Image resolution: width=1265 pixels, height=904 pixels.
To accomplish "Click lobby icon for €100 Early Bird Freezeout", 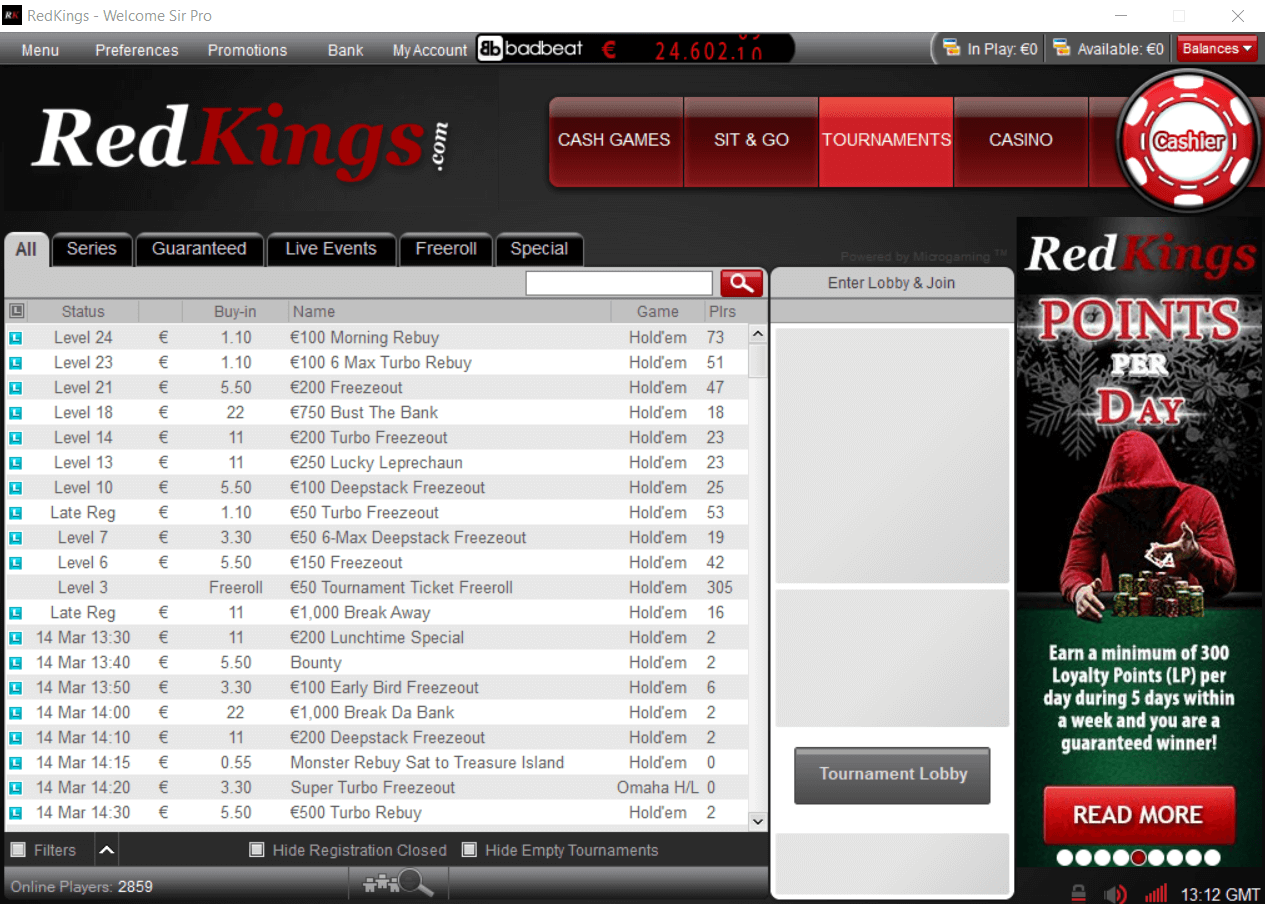I will pyautogui.click(x=15, y=688).
